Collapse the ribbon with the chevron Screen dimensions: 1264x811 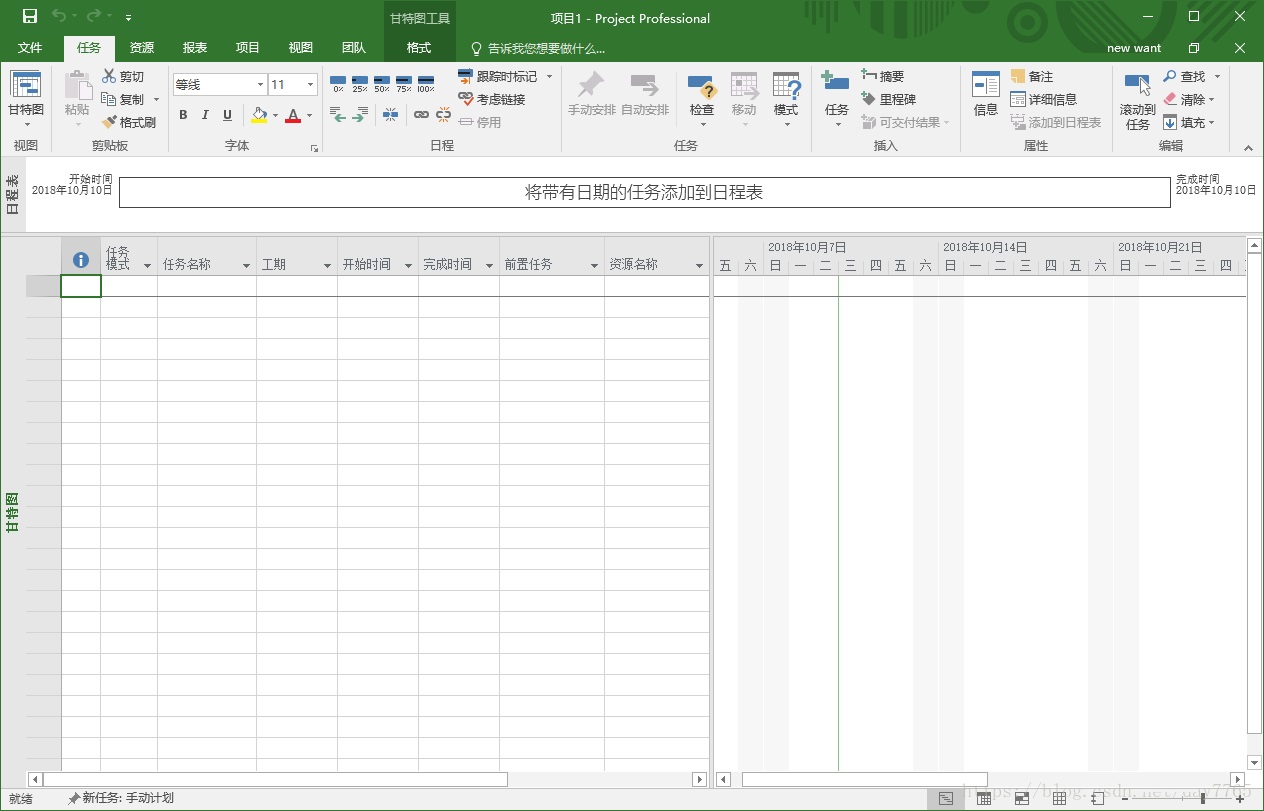[1247, 147]
